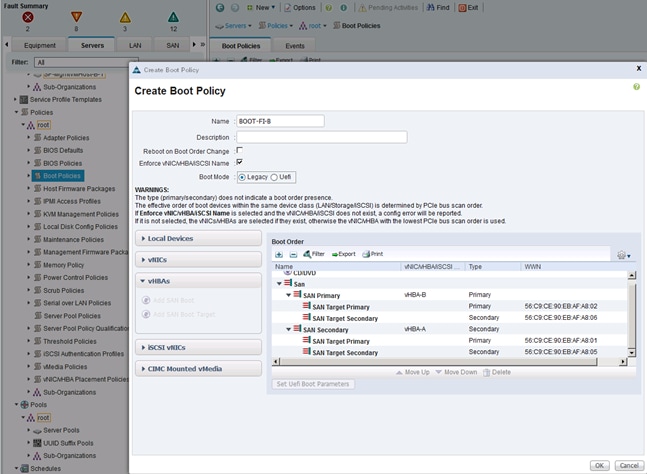
Task: Click the collapse-all minus icon in Boot Order
Action: pos(293,255)
